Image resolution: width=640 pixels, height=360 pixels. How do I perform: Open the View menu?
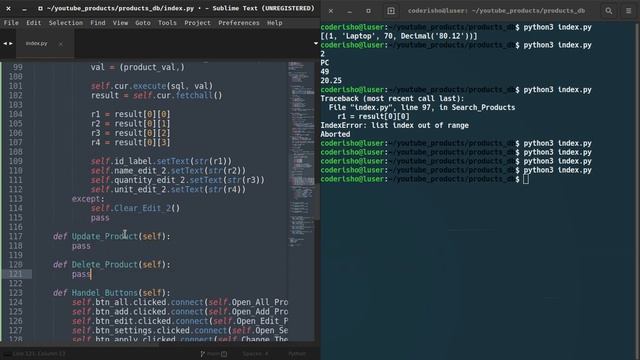pos(120,23)
